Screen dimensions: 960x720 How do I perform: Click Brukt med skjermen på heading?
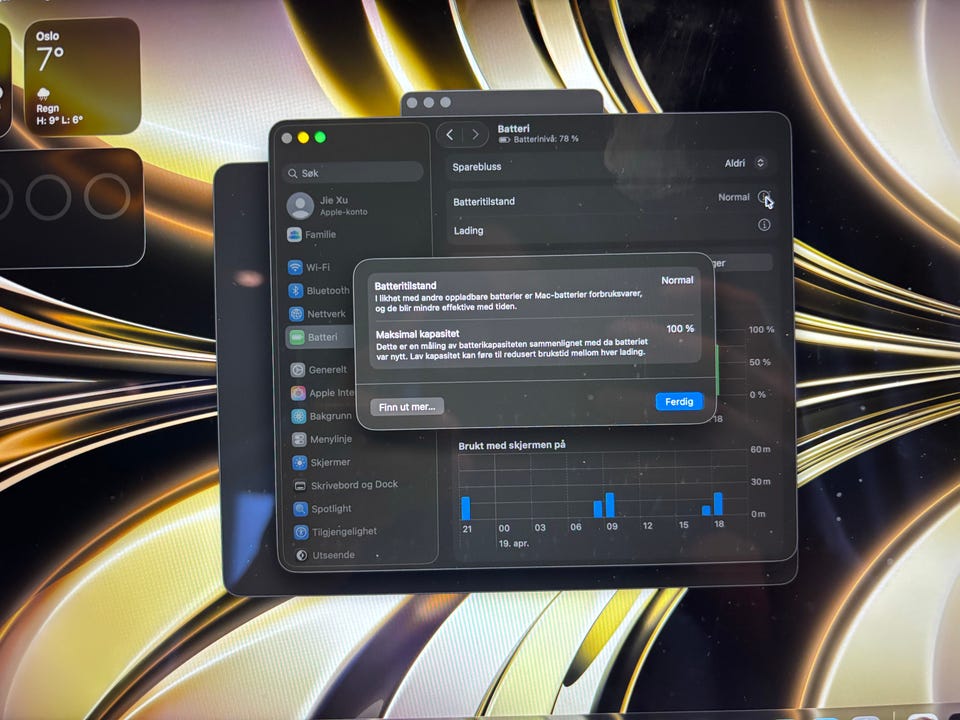click(512, 446)
